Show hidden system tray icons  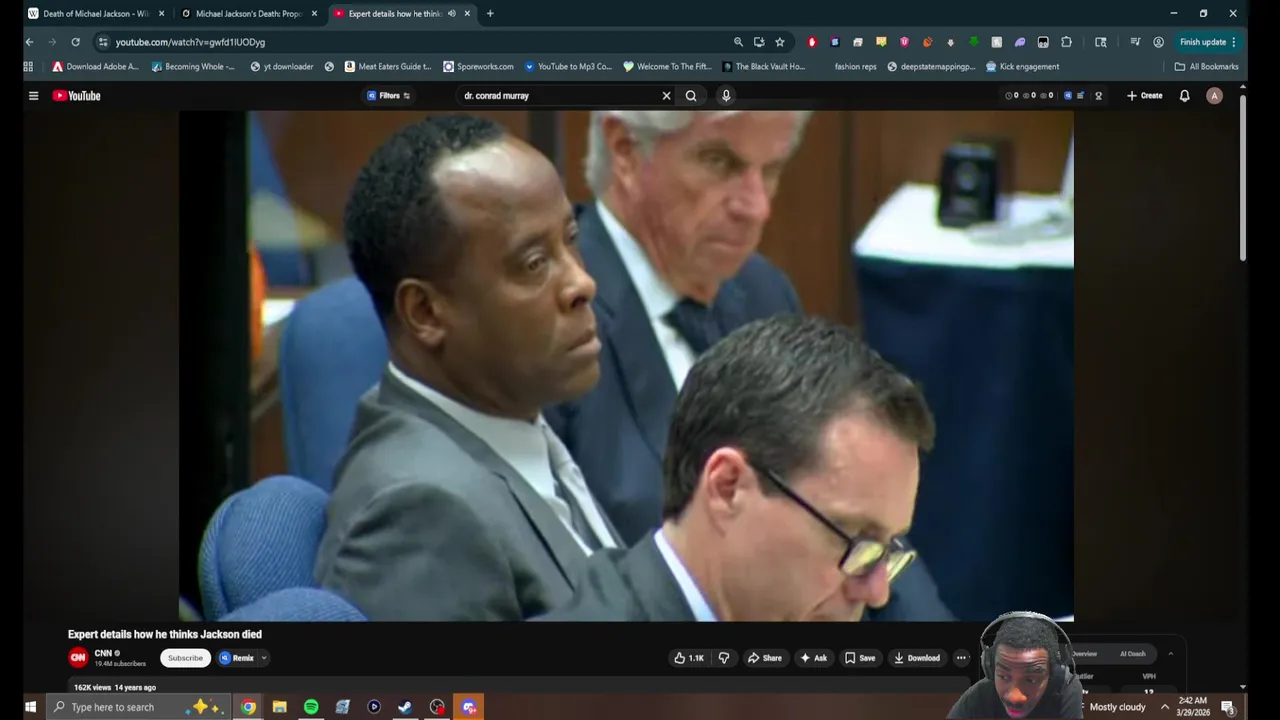click(1164, 707)
